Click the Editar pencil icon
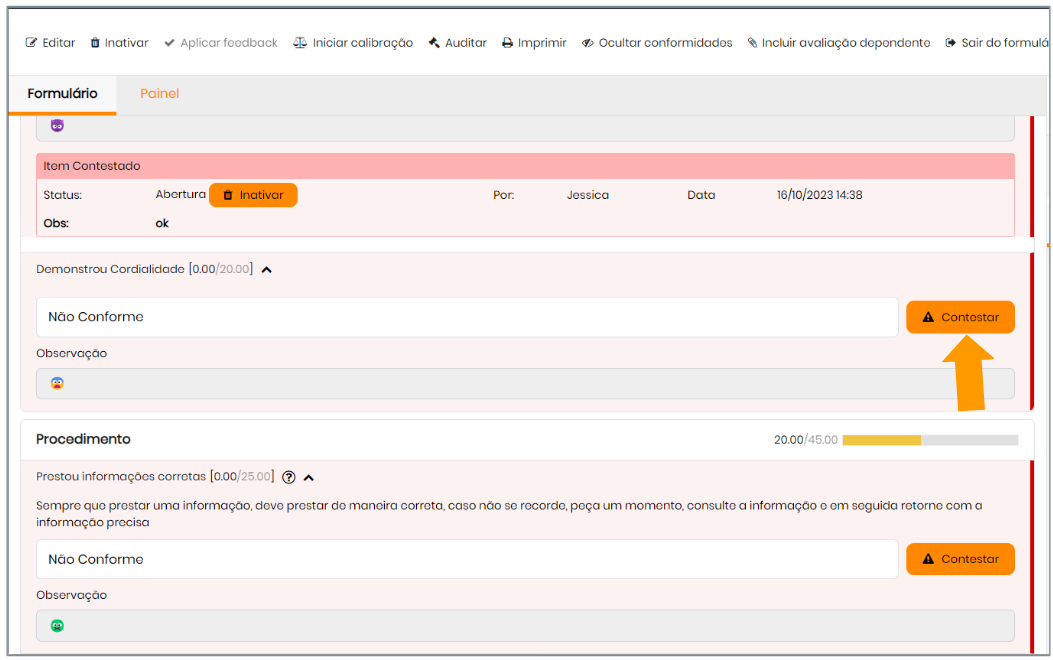Image resolution: width=1053 pixels, height=660 pixels. [x=31, y=43]
